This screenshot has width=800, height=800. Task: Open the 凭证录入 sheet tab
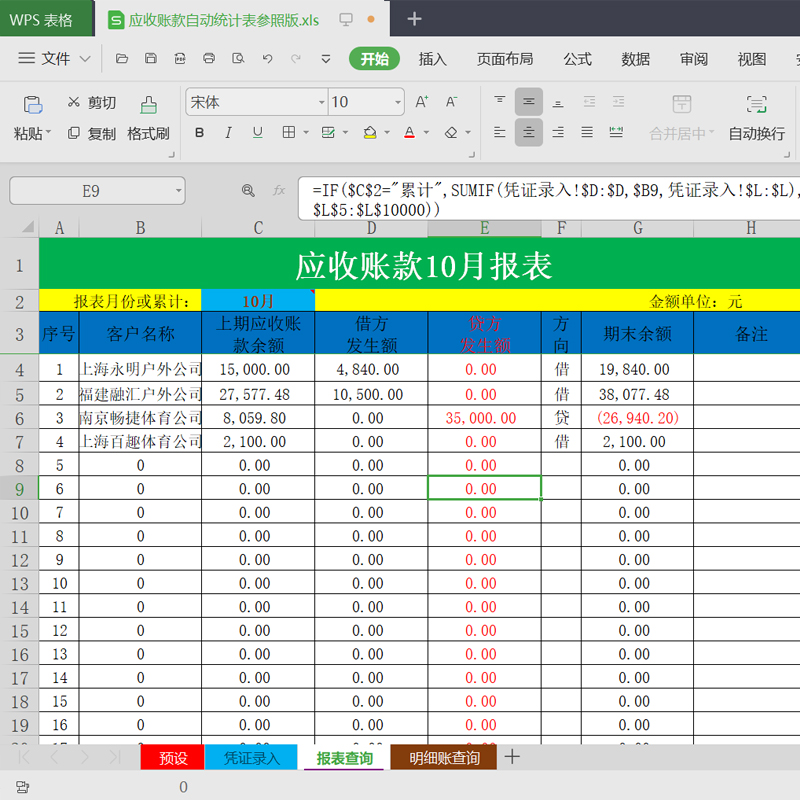pyautogui.click(x=251, y=758)
